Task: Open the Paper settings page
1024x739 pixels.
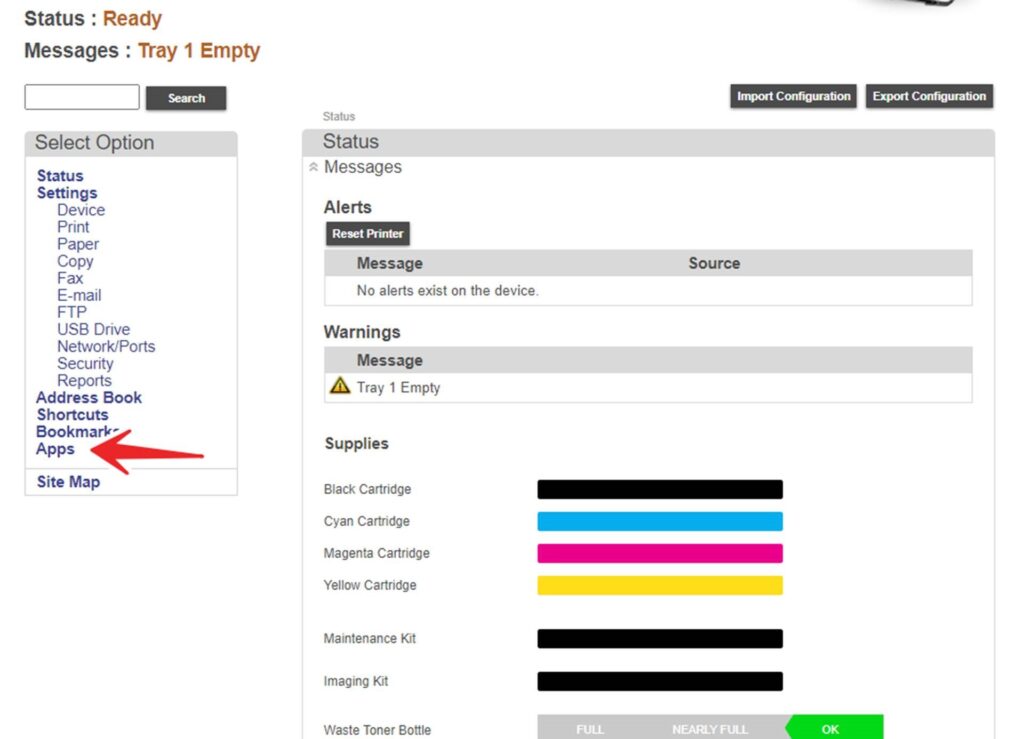Action: [x=78, y=244]
